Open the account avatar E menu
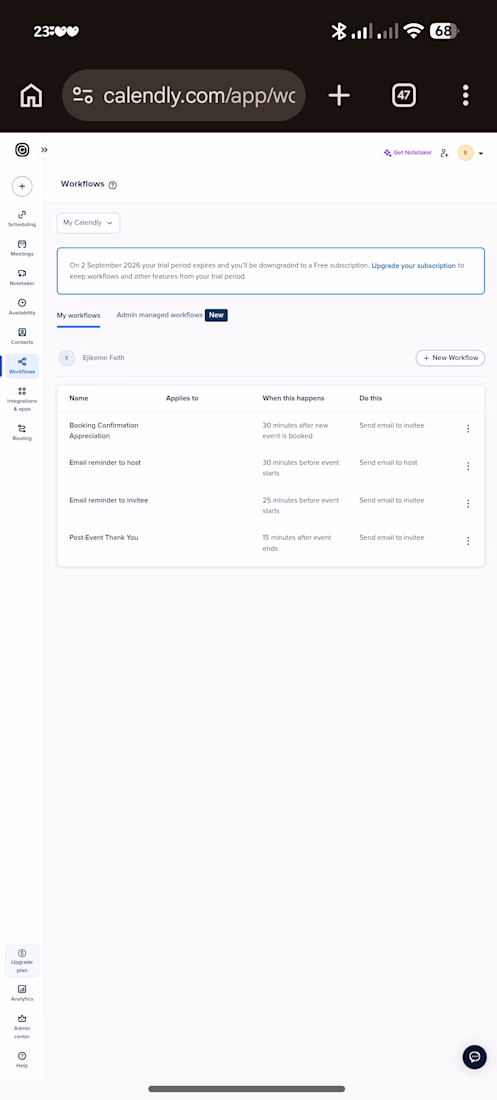The image size is (497, 1100). click(x=470, y=153)
